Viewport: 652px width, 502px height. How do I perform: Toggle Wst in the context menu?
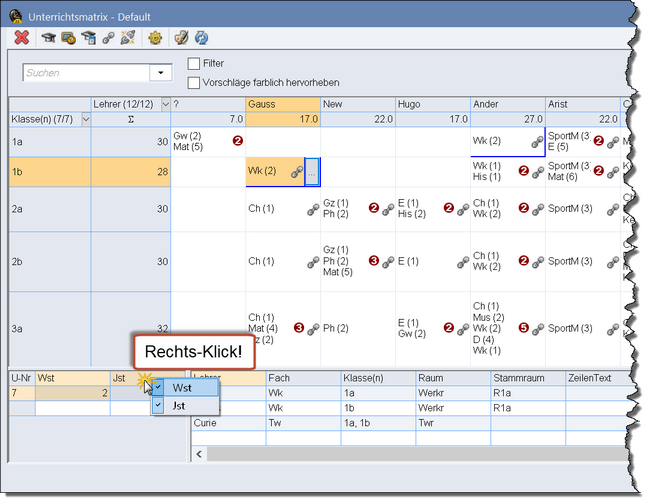(185, 388)
